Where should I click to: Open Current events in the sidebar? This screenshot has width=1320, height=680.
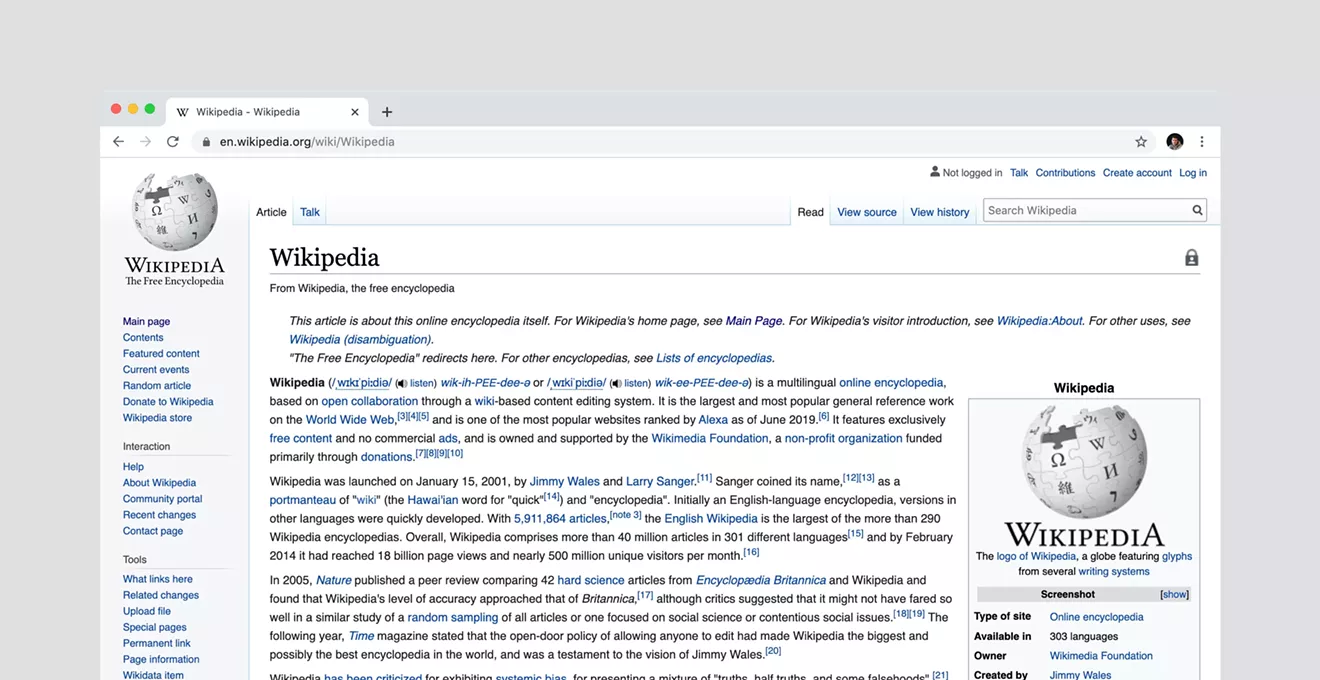point(156,370)
